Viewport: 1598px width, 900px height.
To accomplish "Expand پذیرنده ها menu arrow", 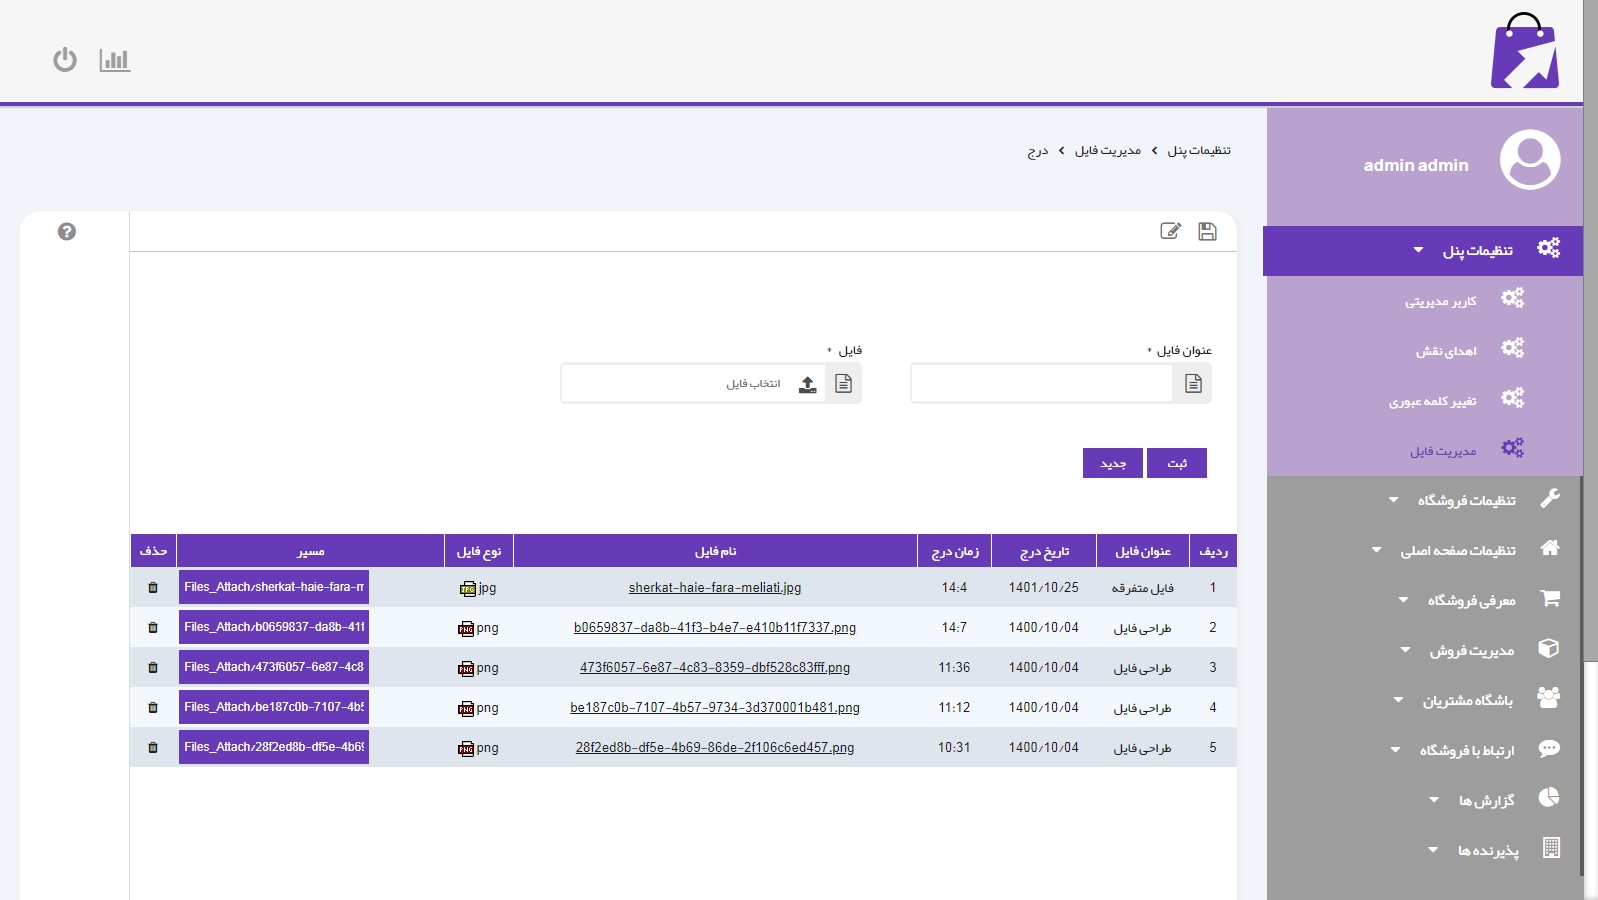I will tap(1433, 850).
